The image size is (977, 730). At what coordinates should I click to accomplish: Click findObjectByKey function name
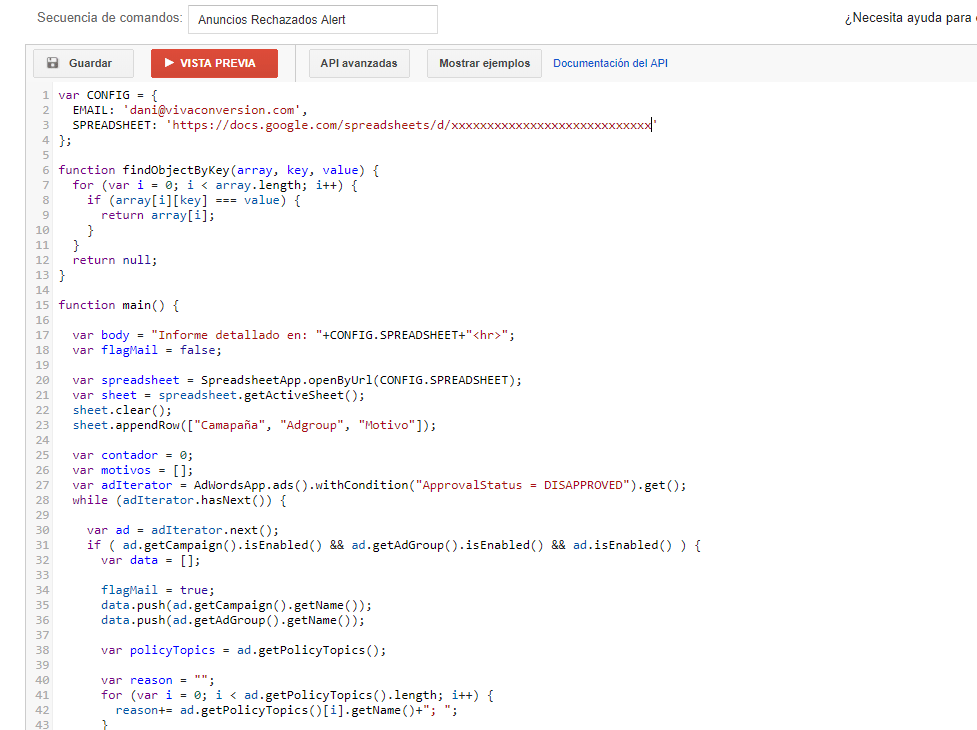[x=176, y=170]
